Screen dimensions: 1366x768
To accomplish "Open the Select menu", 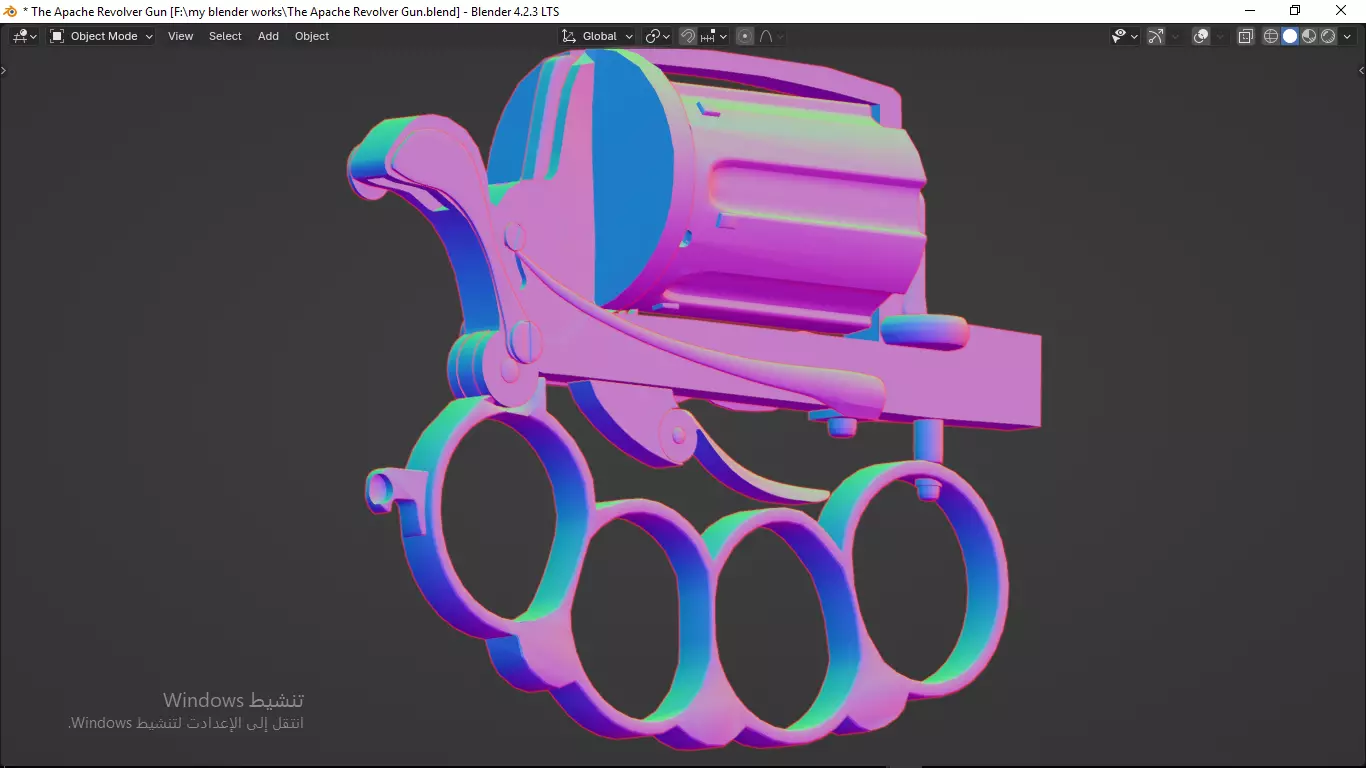I will [x=225, y=36].
